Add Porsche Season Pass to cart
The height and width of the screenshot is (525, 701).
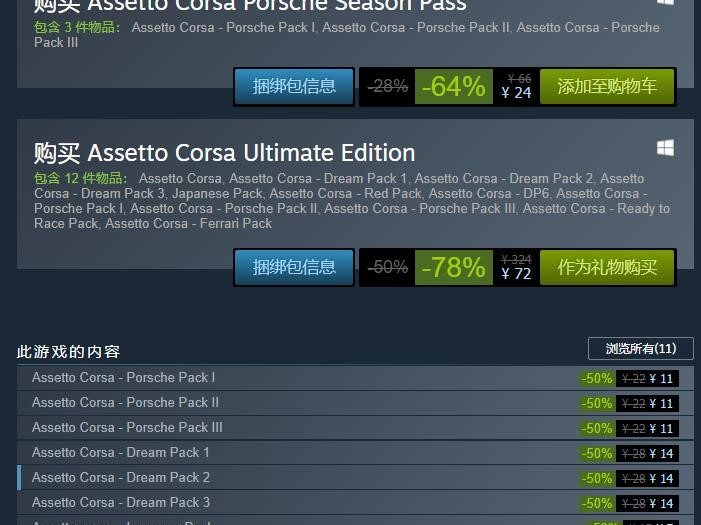coord(607,86)
